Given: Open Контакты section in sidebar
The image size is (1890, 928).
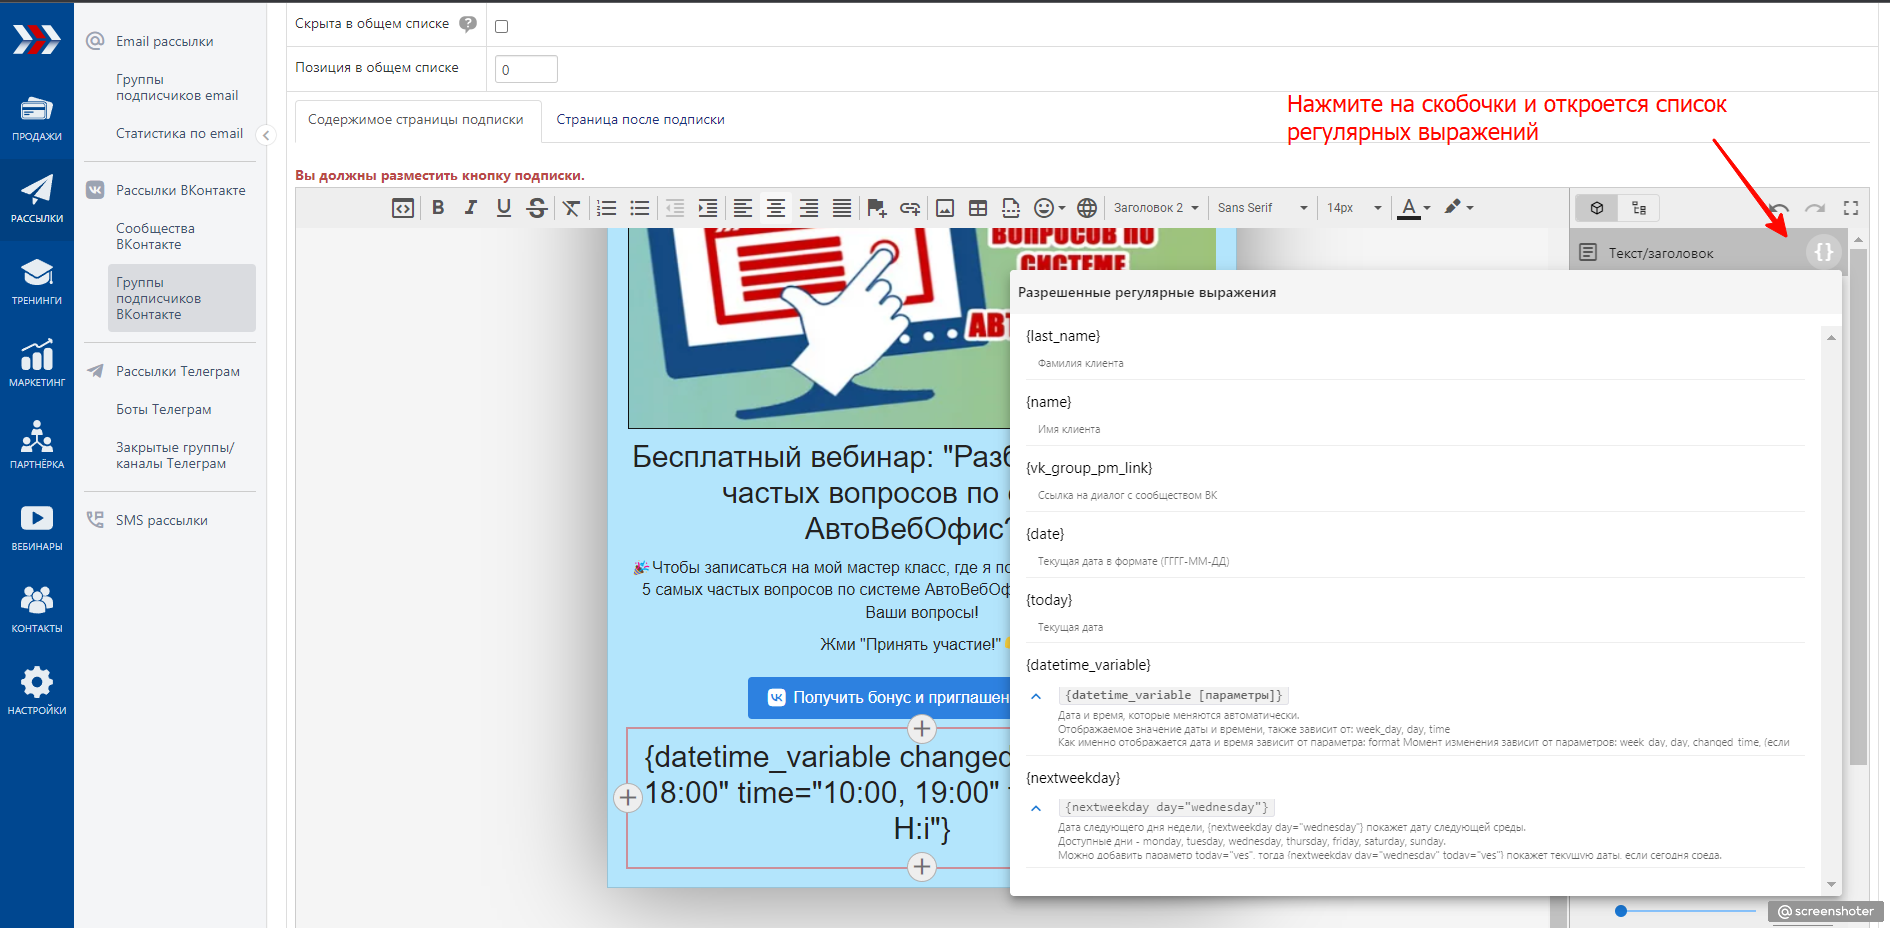Looking at the screenshot, I should [x=37, y=610].
